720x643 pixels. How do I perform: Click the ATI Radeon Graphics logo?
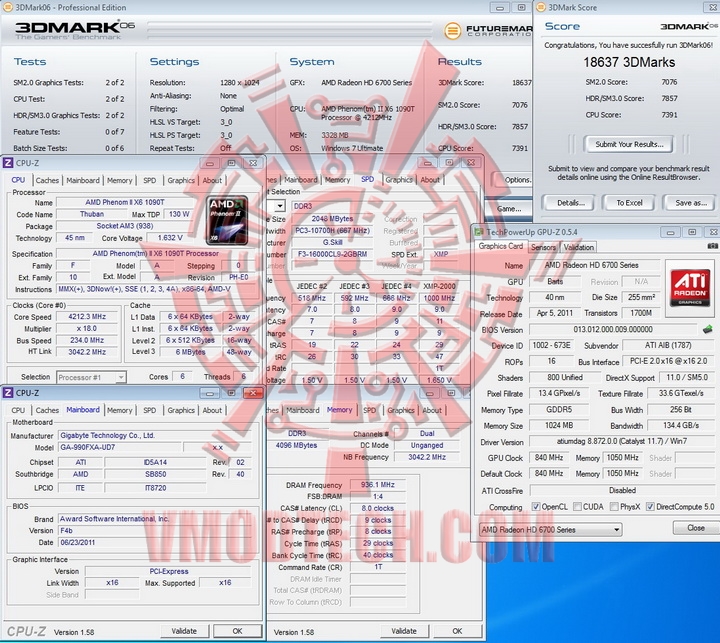click(690, 288)
